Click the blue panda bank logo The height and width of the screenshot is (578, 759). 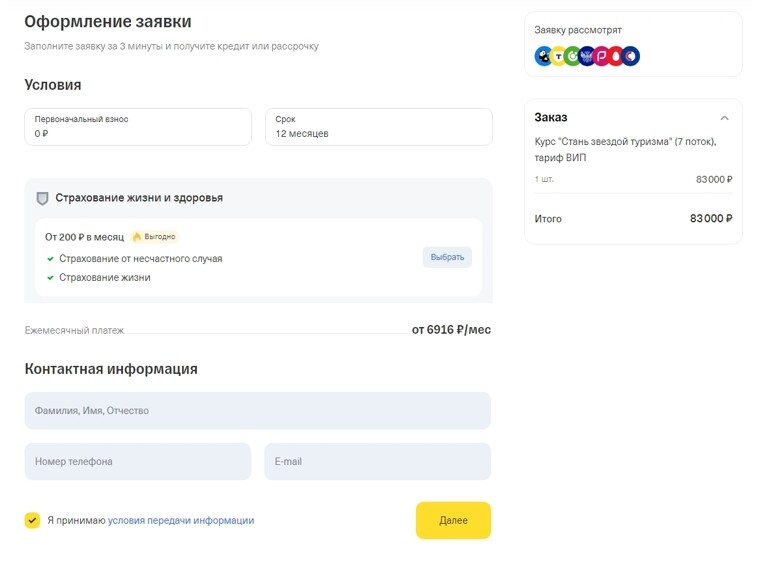tap(544, 57)
